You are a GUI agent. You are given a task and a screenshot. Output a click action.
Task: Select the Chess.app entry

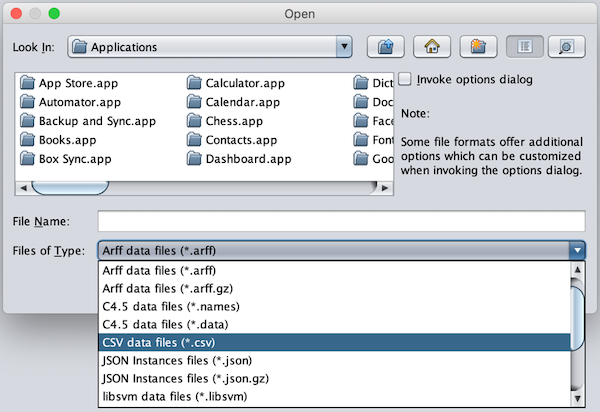pyautogui.click(x=225, y=121)
